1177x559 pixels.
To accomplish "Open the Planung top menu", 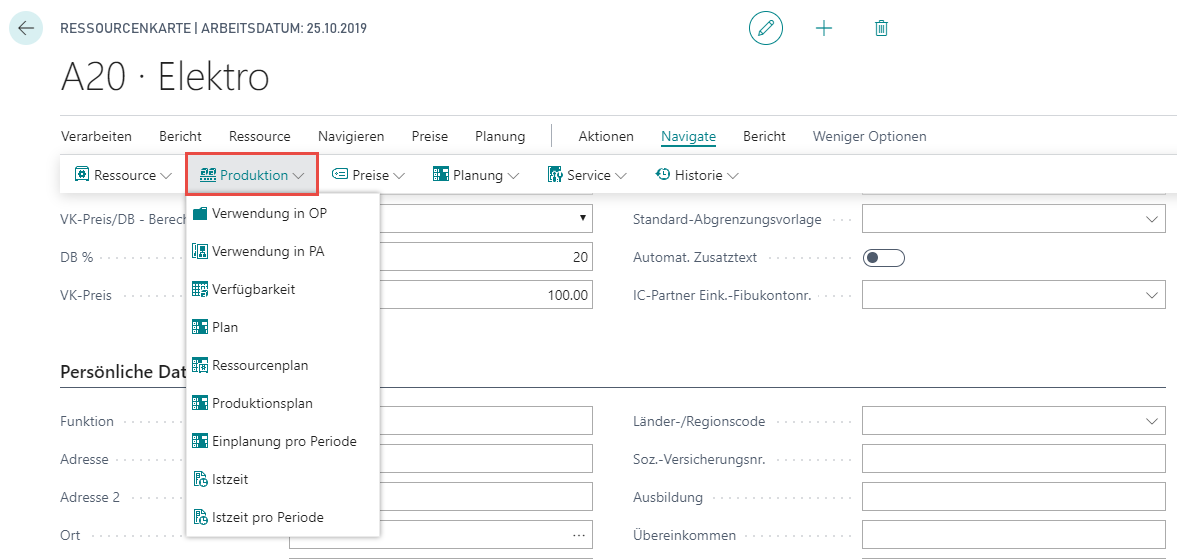I will (500, 137).
